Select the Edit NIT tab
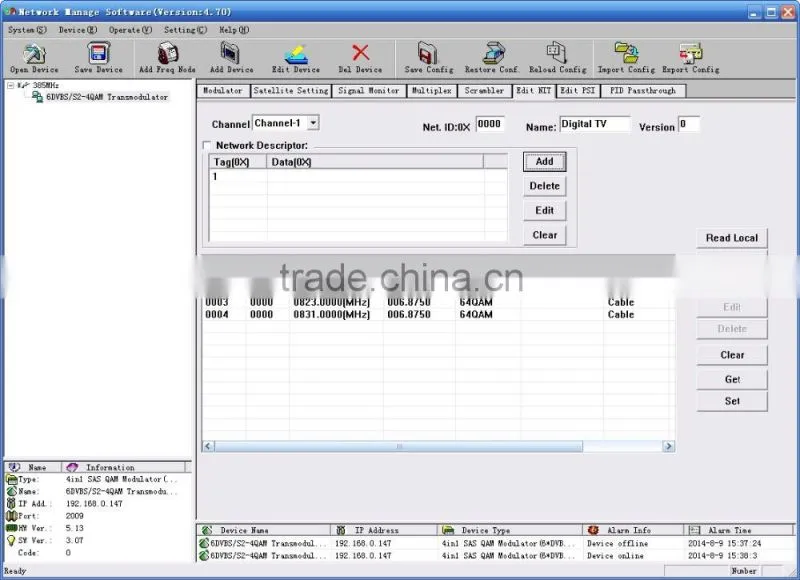 pyautogui.click(x=534, y=90)
